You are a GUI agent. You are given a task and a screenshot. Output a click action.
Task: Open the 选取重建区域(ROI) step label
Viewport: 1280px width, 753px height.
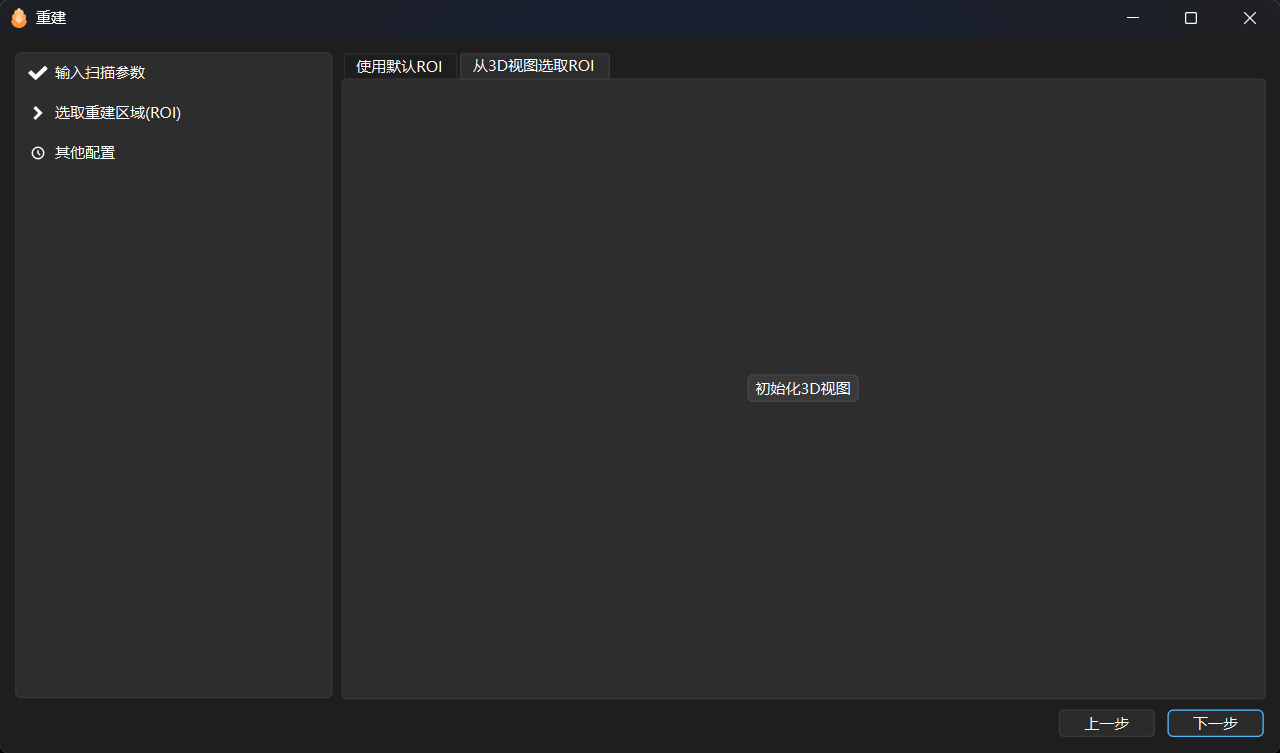118,113
